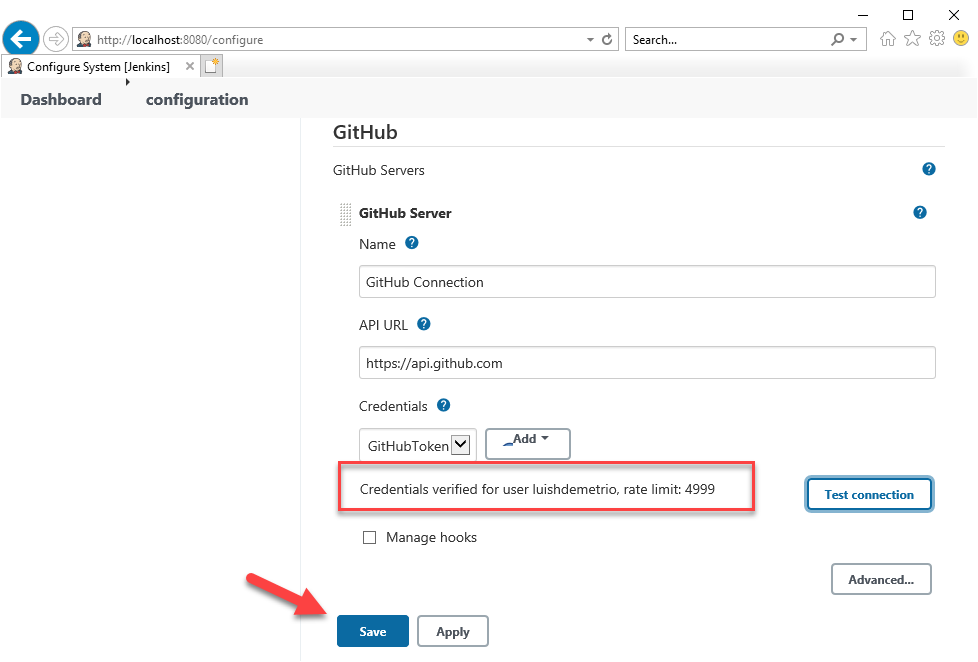
Task: Expand the Dashboard breadcrumb arrow
Action: 127,82
